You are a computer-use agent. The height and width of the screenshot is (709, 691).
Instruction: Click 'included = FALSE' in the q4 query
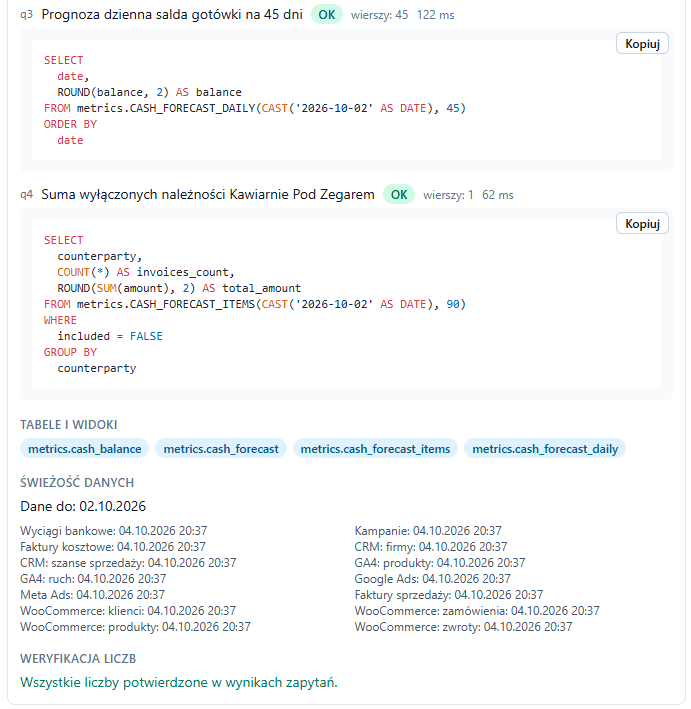(110, 336)
